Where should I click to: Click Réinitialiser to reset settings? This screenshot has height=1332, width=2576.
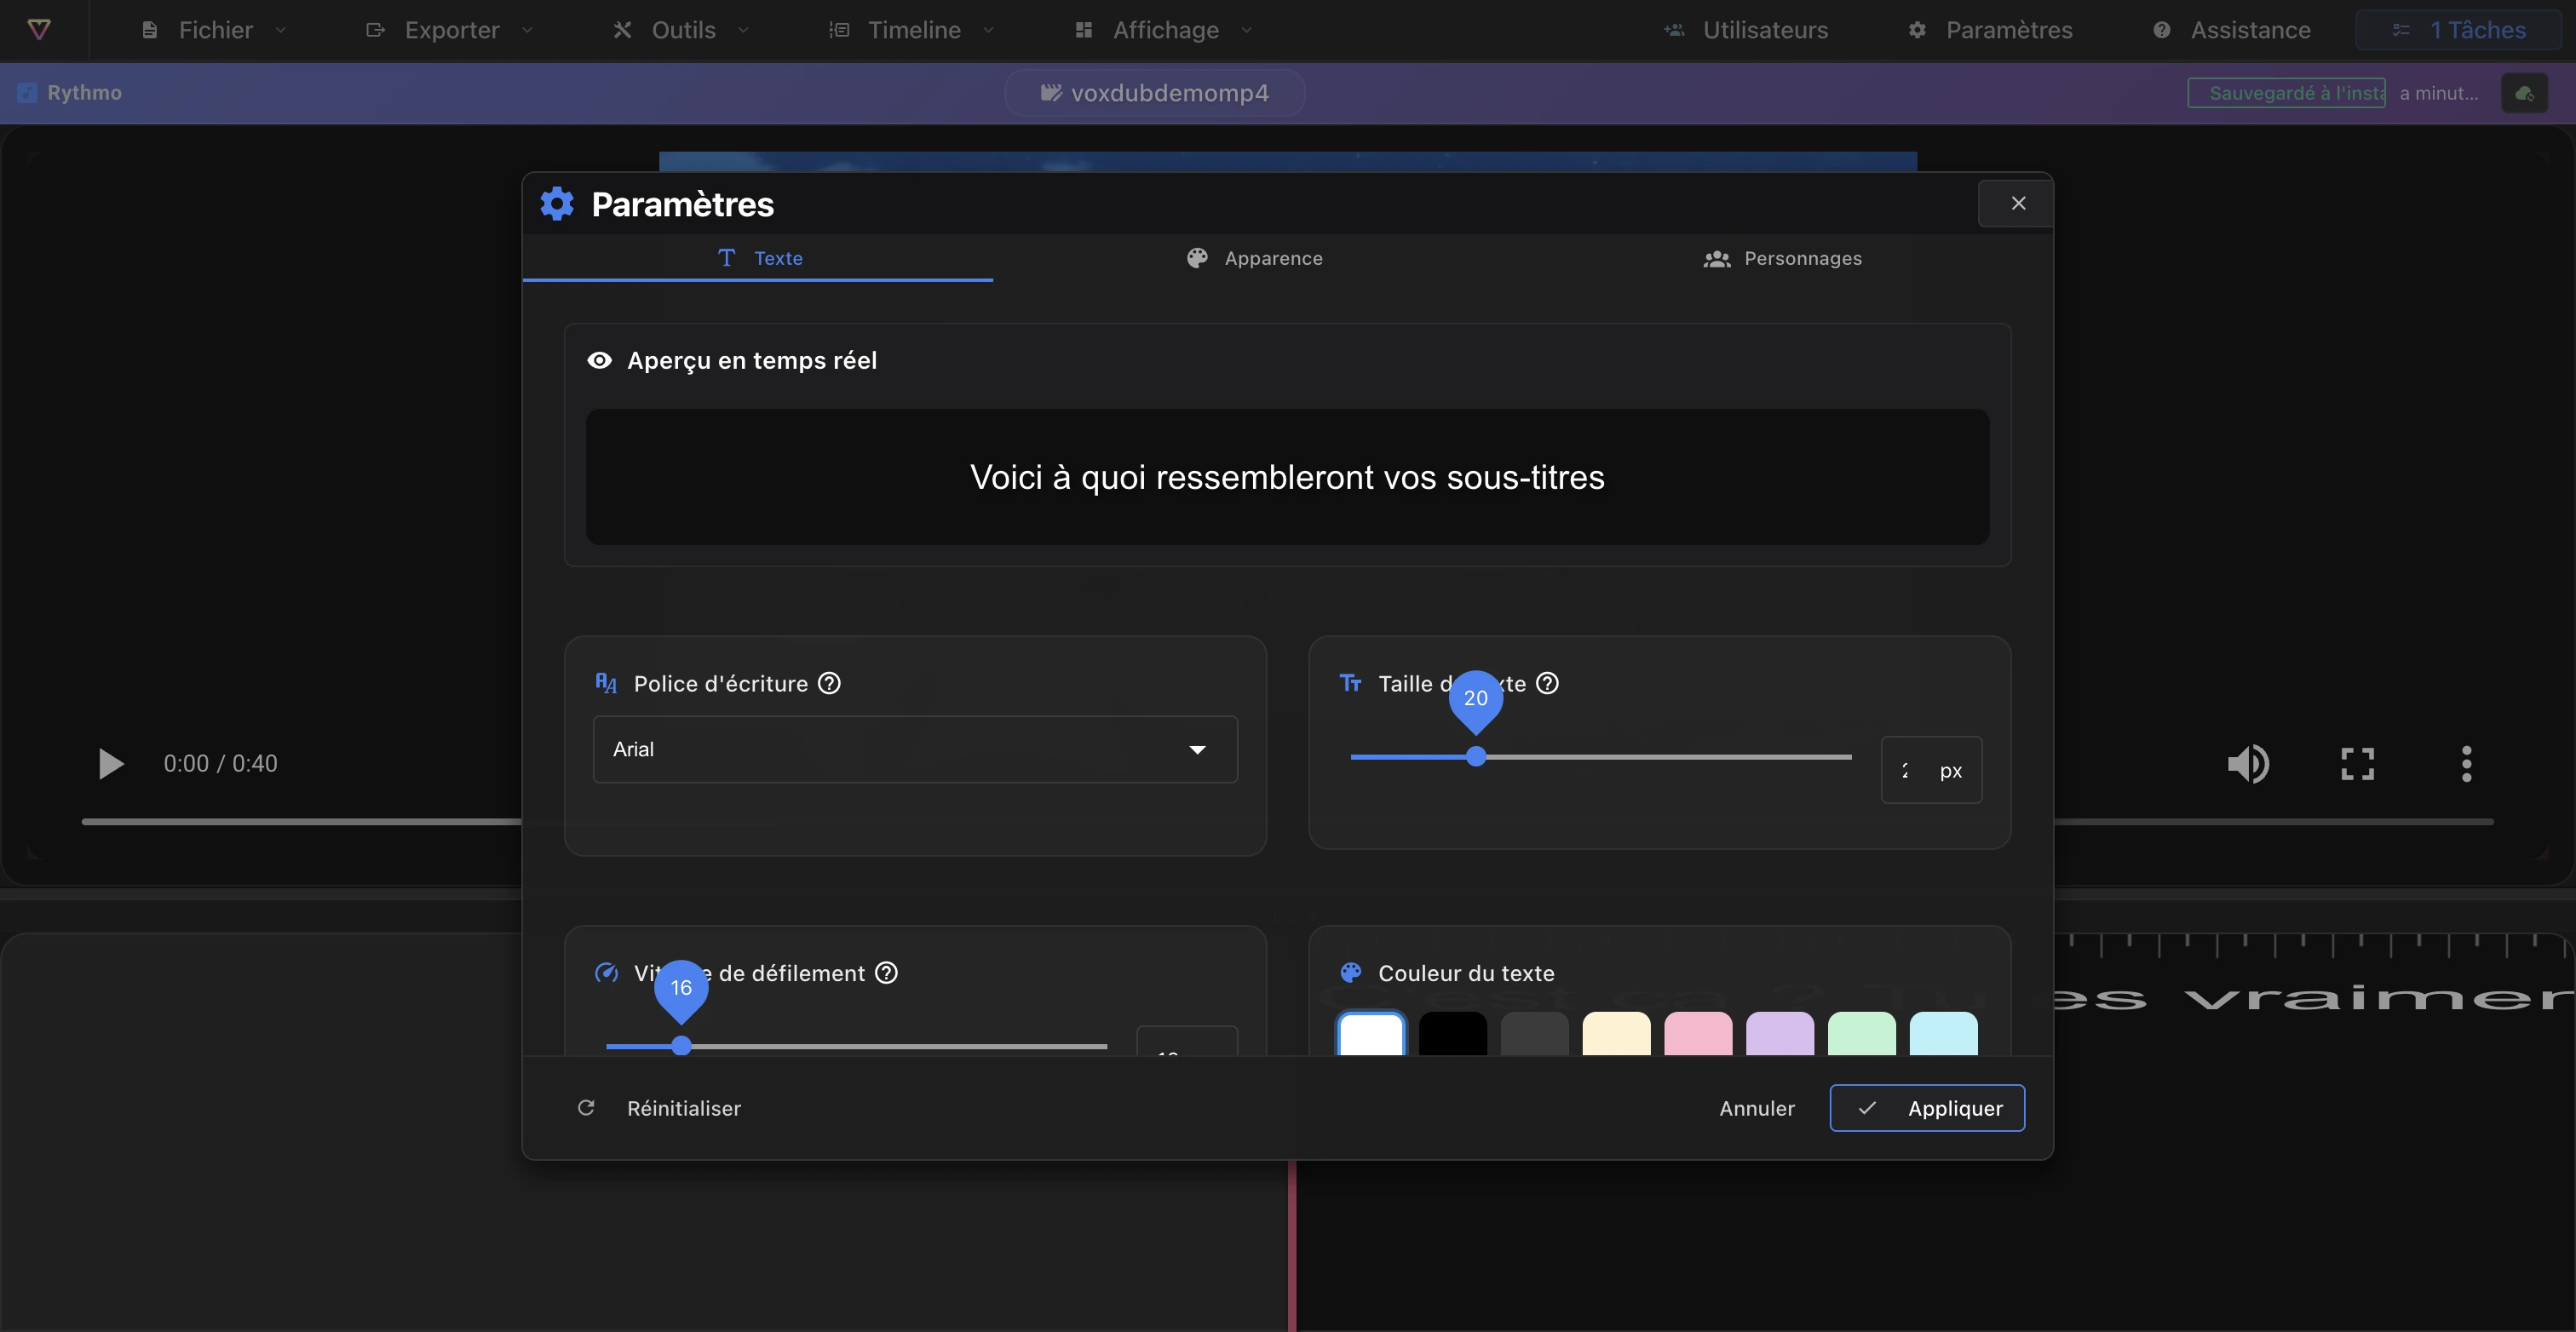(x=660, y=1108)
